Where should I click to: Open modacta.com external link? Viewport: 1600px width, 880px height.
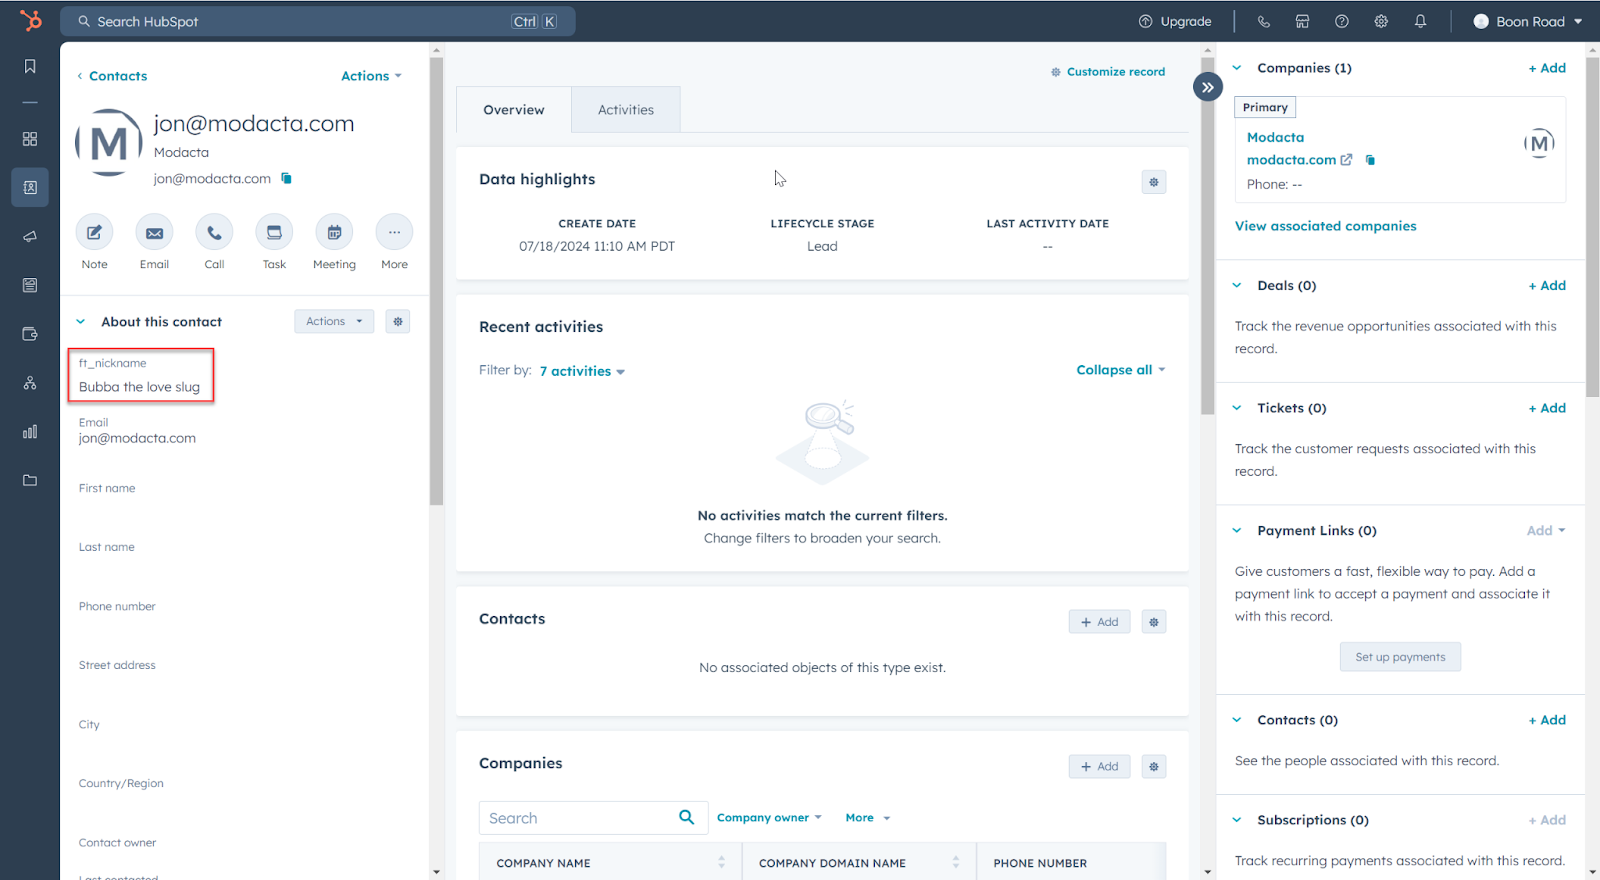pyautogui.click(x=1299, y=160)
